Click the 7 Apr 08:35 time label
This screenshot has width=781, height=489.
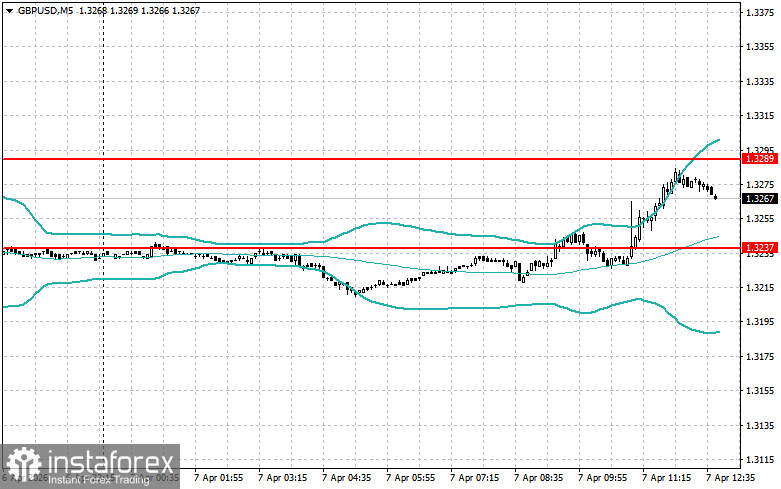pos(538,478)
